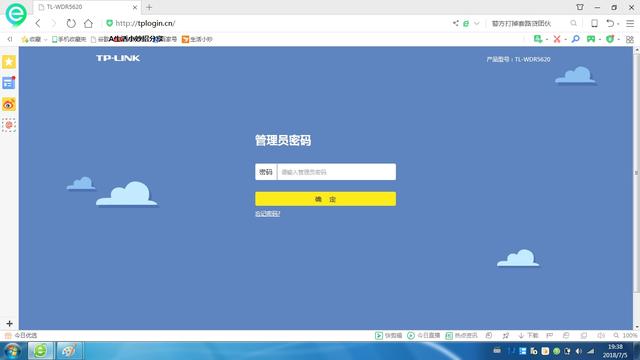This screenshot has width=640, height=360.
Task: Open the blue news sidebar icon
Action: pyautogui.click(x=9, y=83)
